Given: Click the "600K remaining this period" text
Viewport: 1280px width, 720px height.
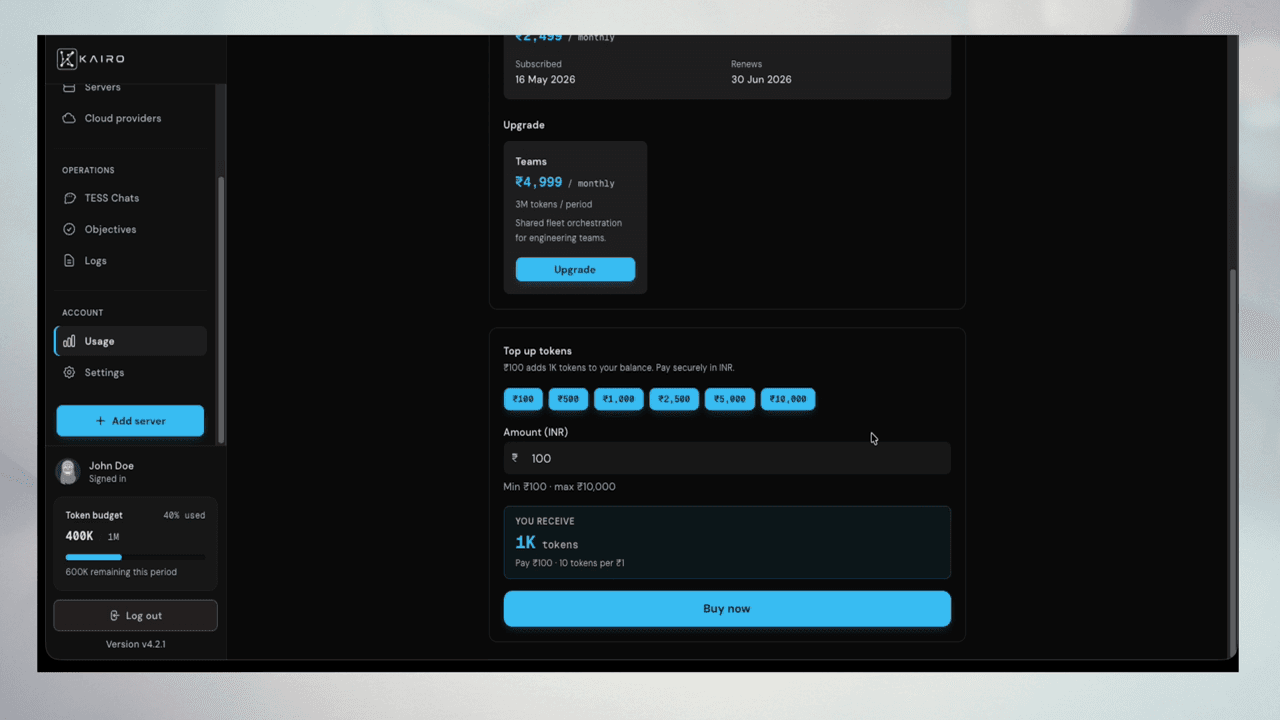Looking at the screenshot, I should [121, 572].
